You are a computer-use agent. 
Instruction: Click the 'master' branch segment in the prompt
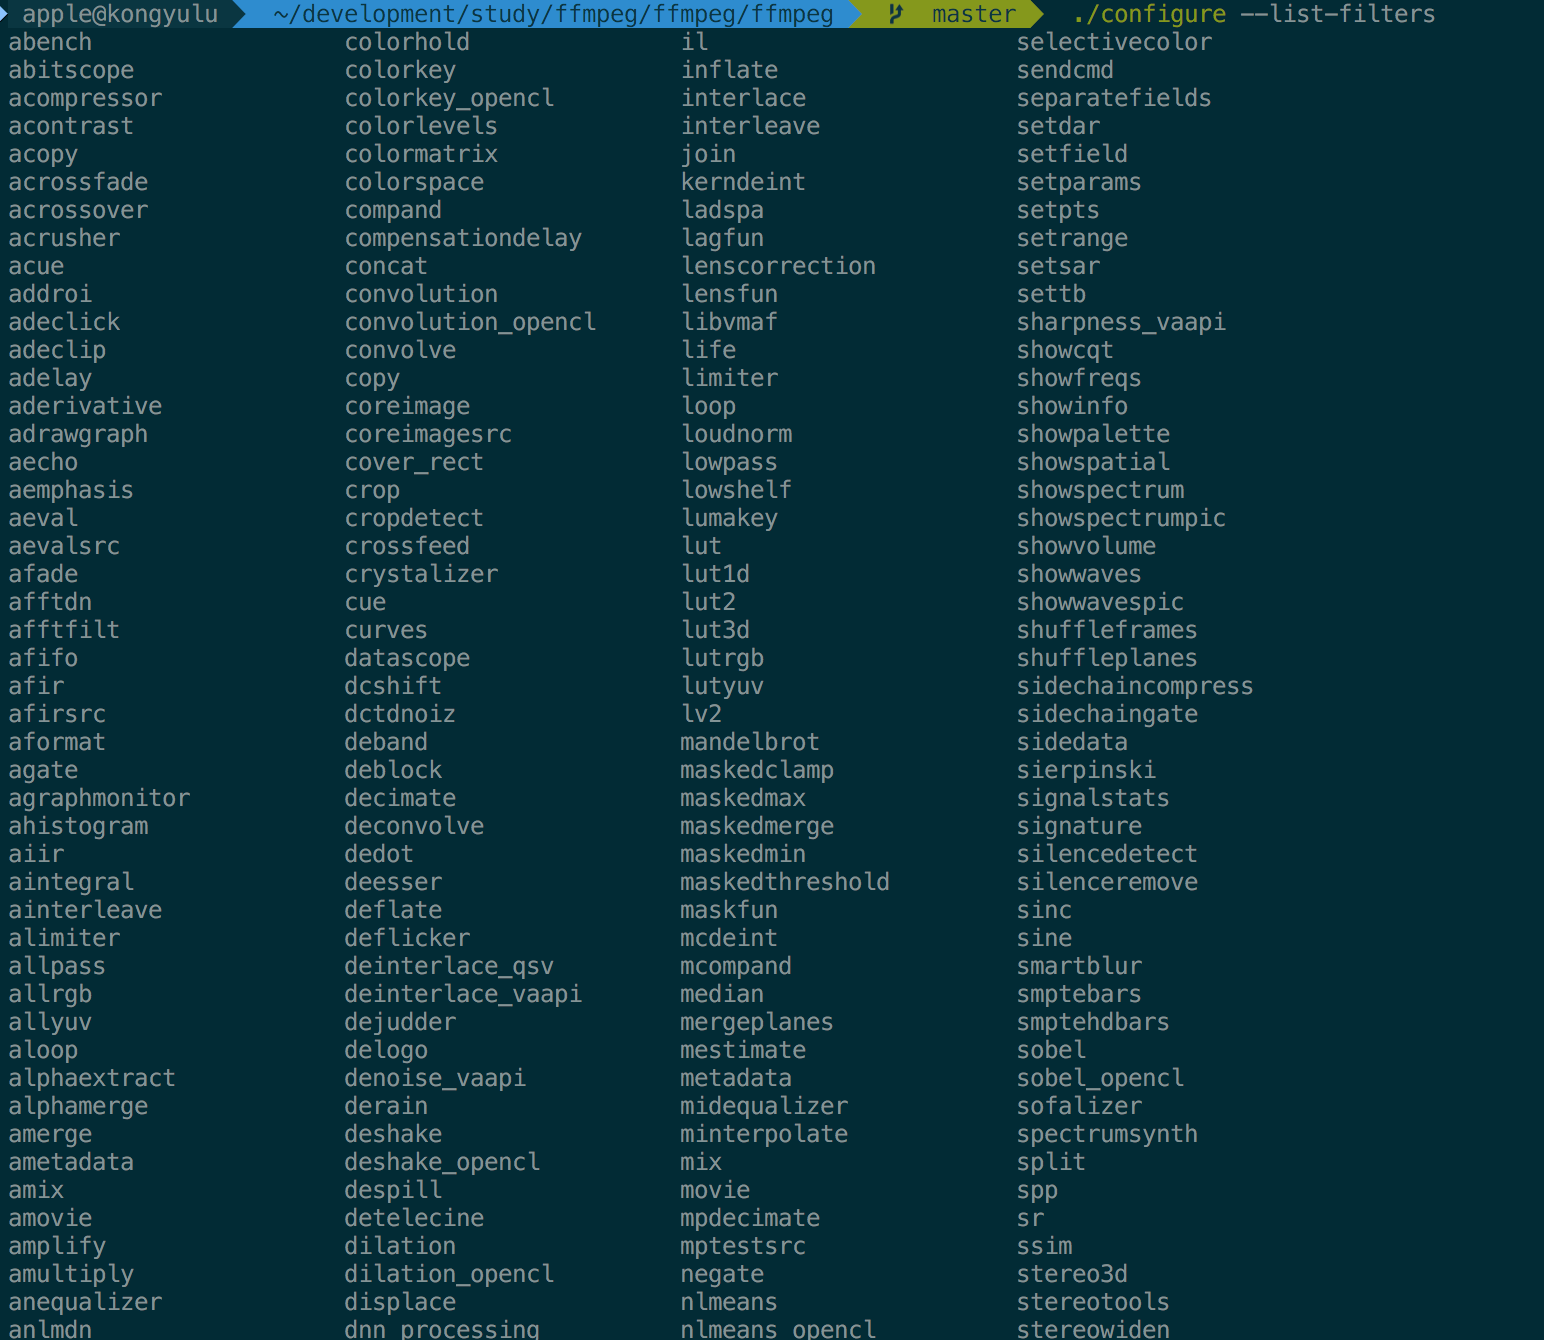[973, 14]
